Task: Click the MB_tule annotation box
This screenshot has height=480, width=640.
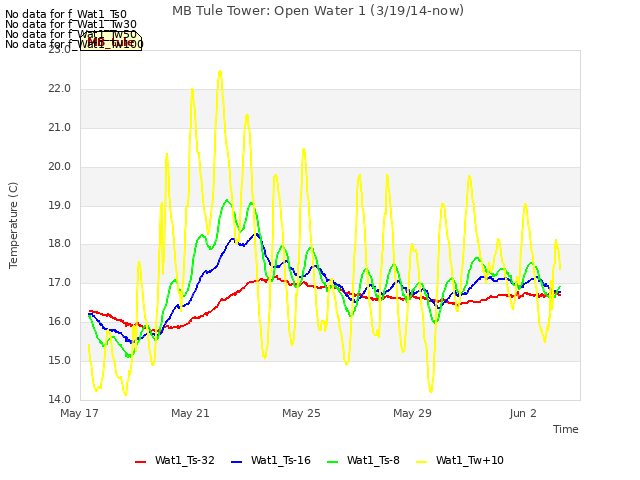Action: pos(111,42)
